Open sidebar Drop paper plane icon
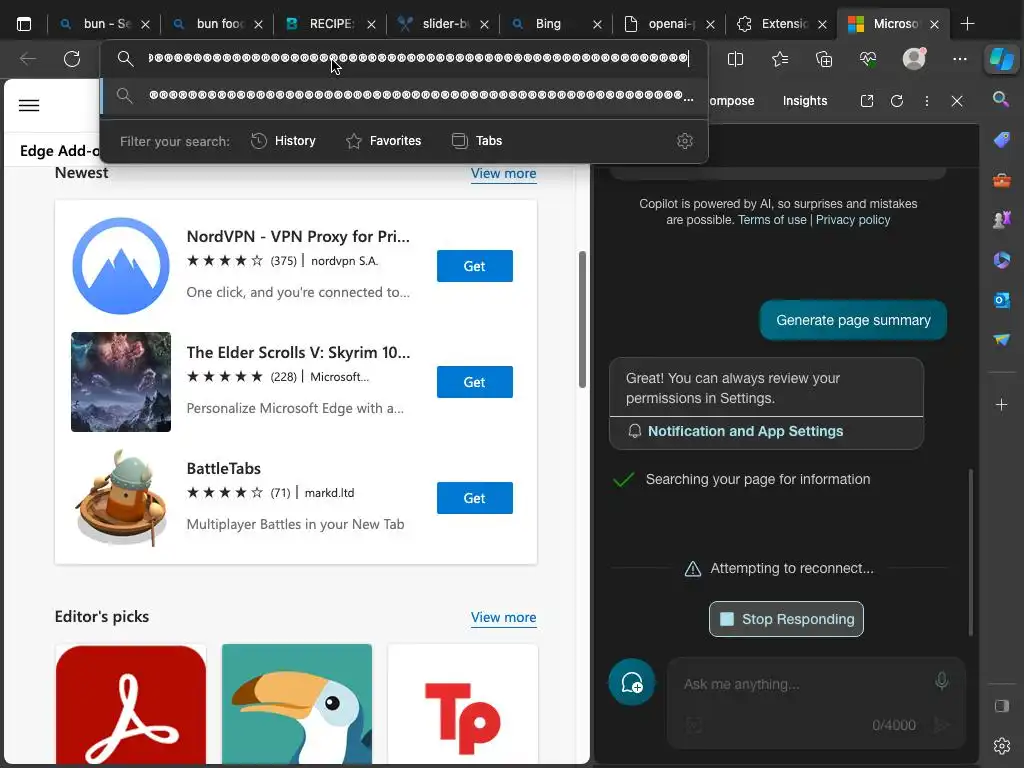The width and height of the screenshot is (1024, 768). pos(1002,340)
